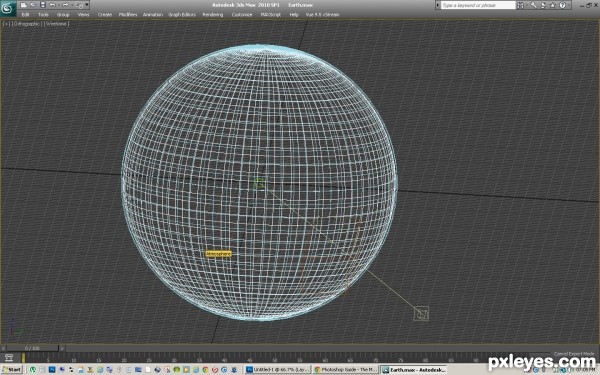Open Subscription Center key icon
This screenshot has width=600, height=375.
[533, 5]
